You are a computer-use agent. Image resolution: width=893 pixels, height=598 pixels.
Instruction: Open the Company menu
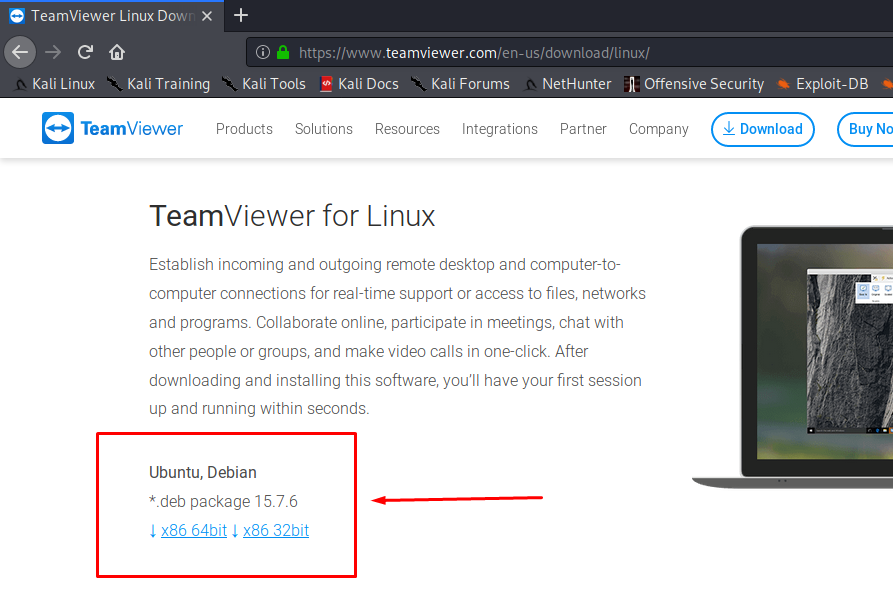(x=658, y=129)
